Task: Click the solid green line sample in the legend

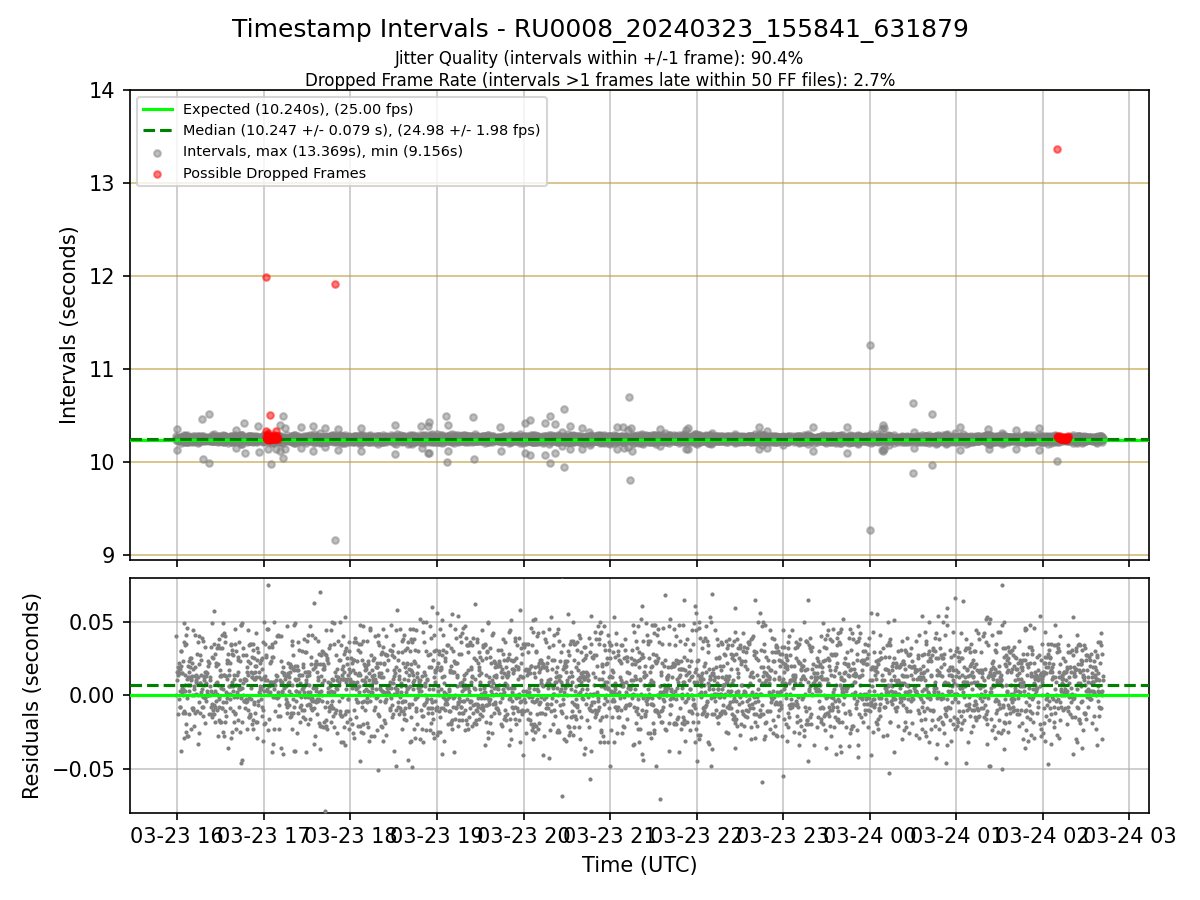Action: click(159, 109)
